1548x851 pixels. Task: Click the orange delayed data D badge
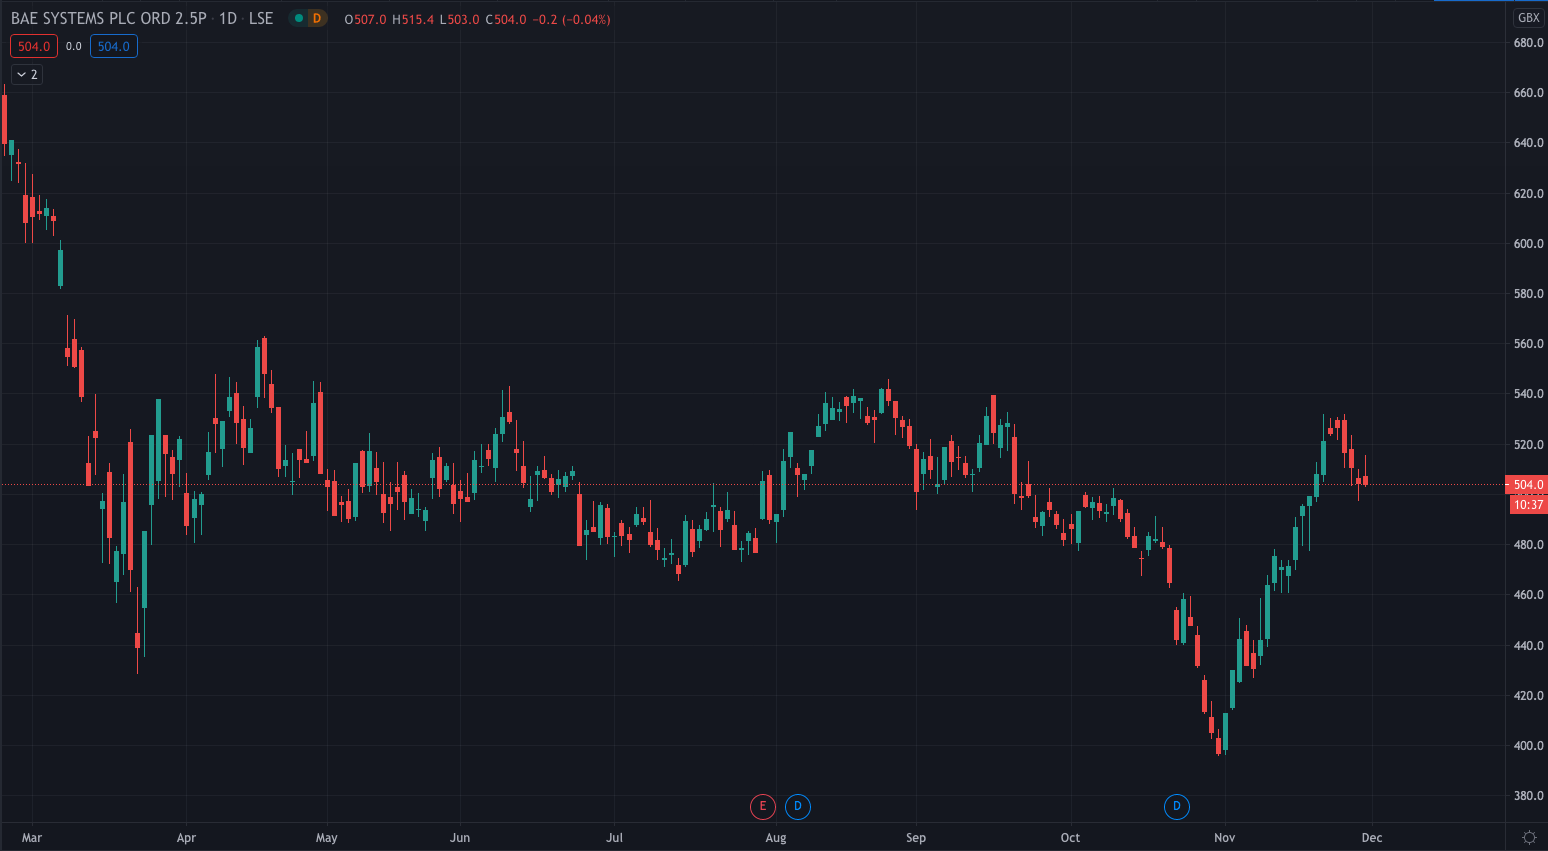tap(317, 18)
